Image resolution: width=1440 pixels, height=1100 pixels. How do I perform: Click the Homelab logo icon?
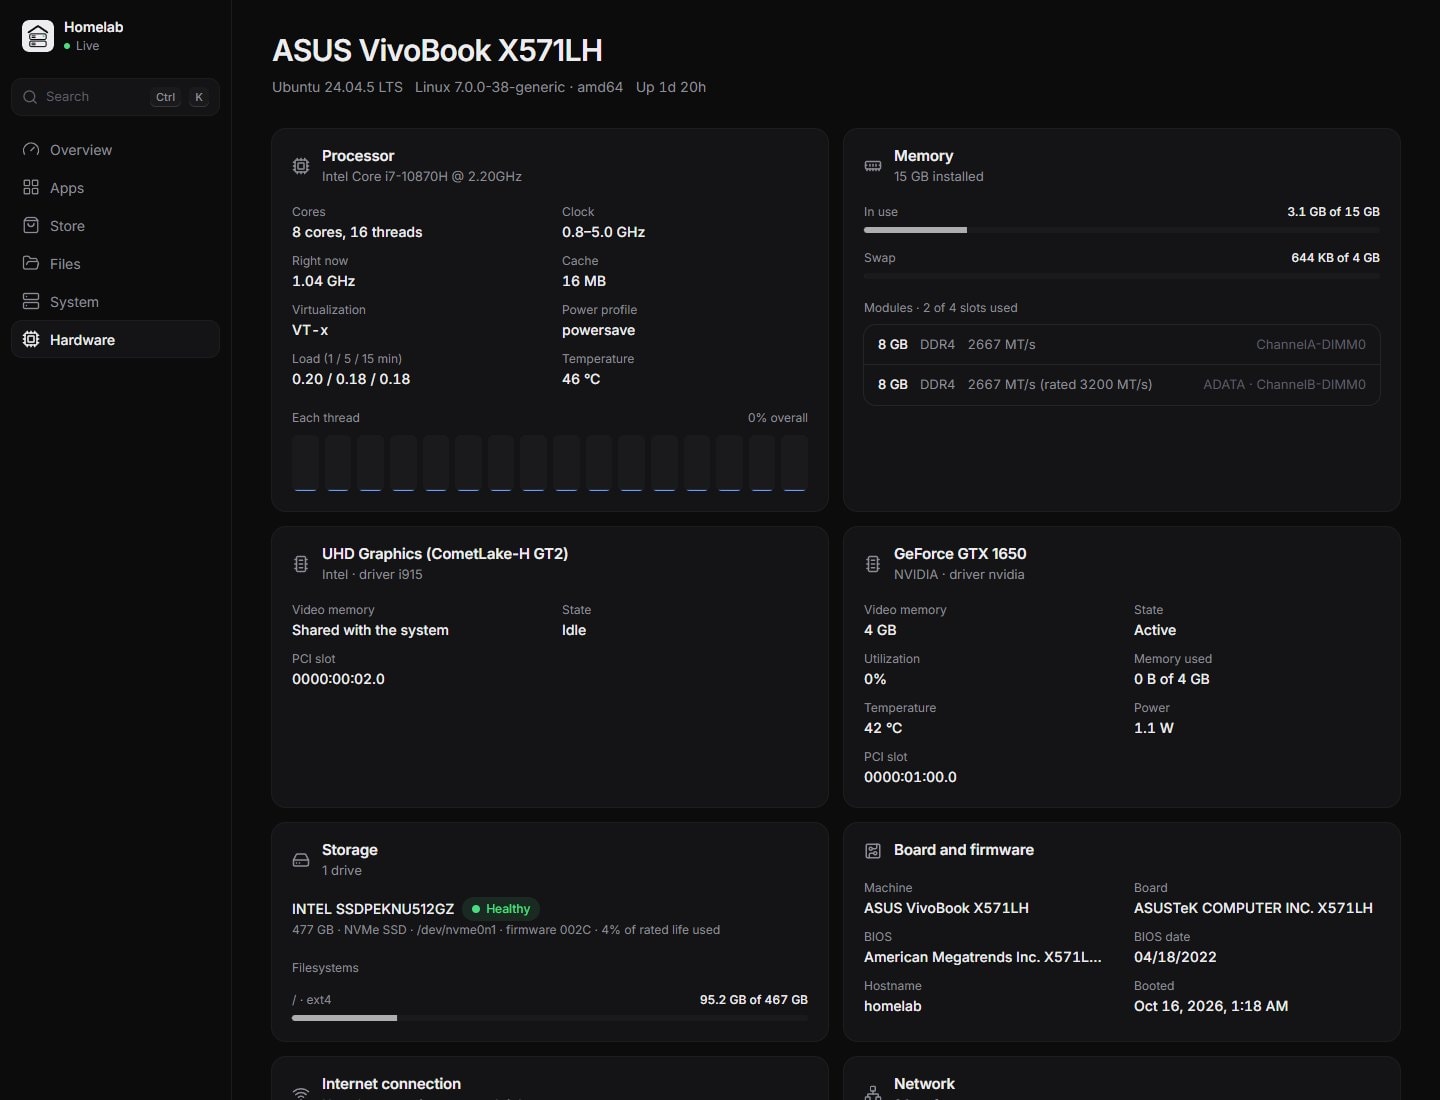pyautogui.click(x=38, y=36)
